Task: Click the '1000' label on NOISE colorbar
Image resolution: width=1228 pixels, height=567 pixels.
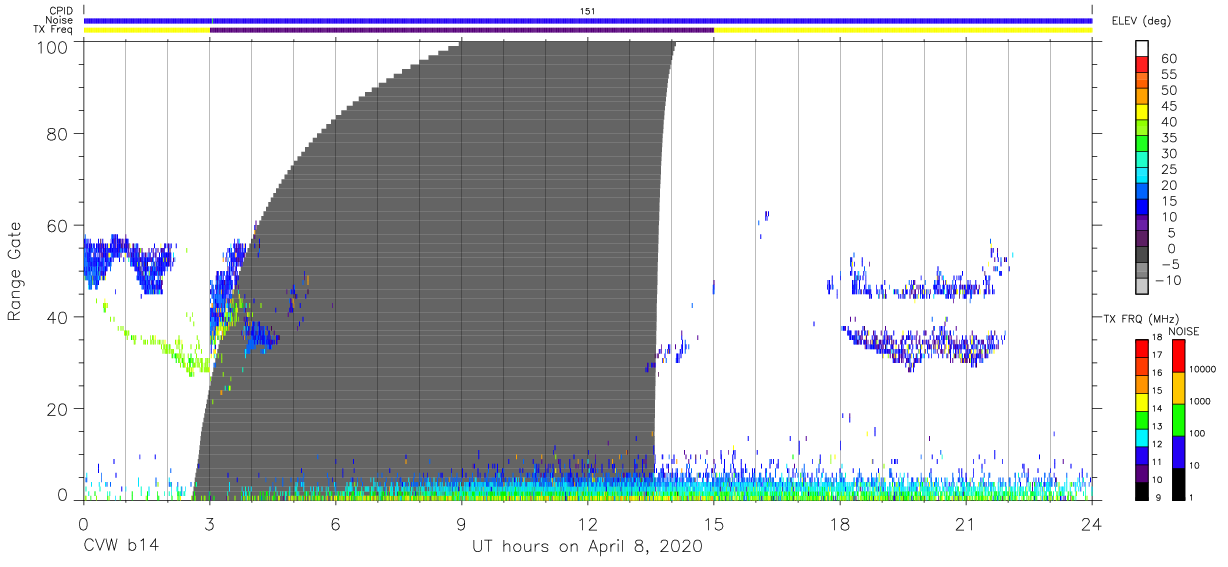Action: [1199, 401]
